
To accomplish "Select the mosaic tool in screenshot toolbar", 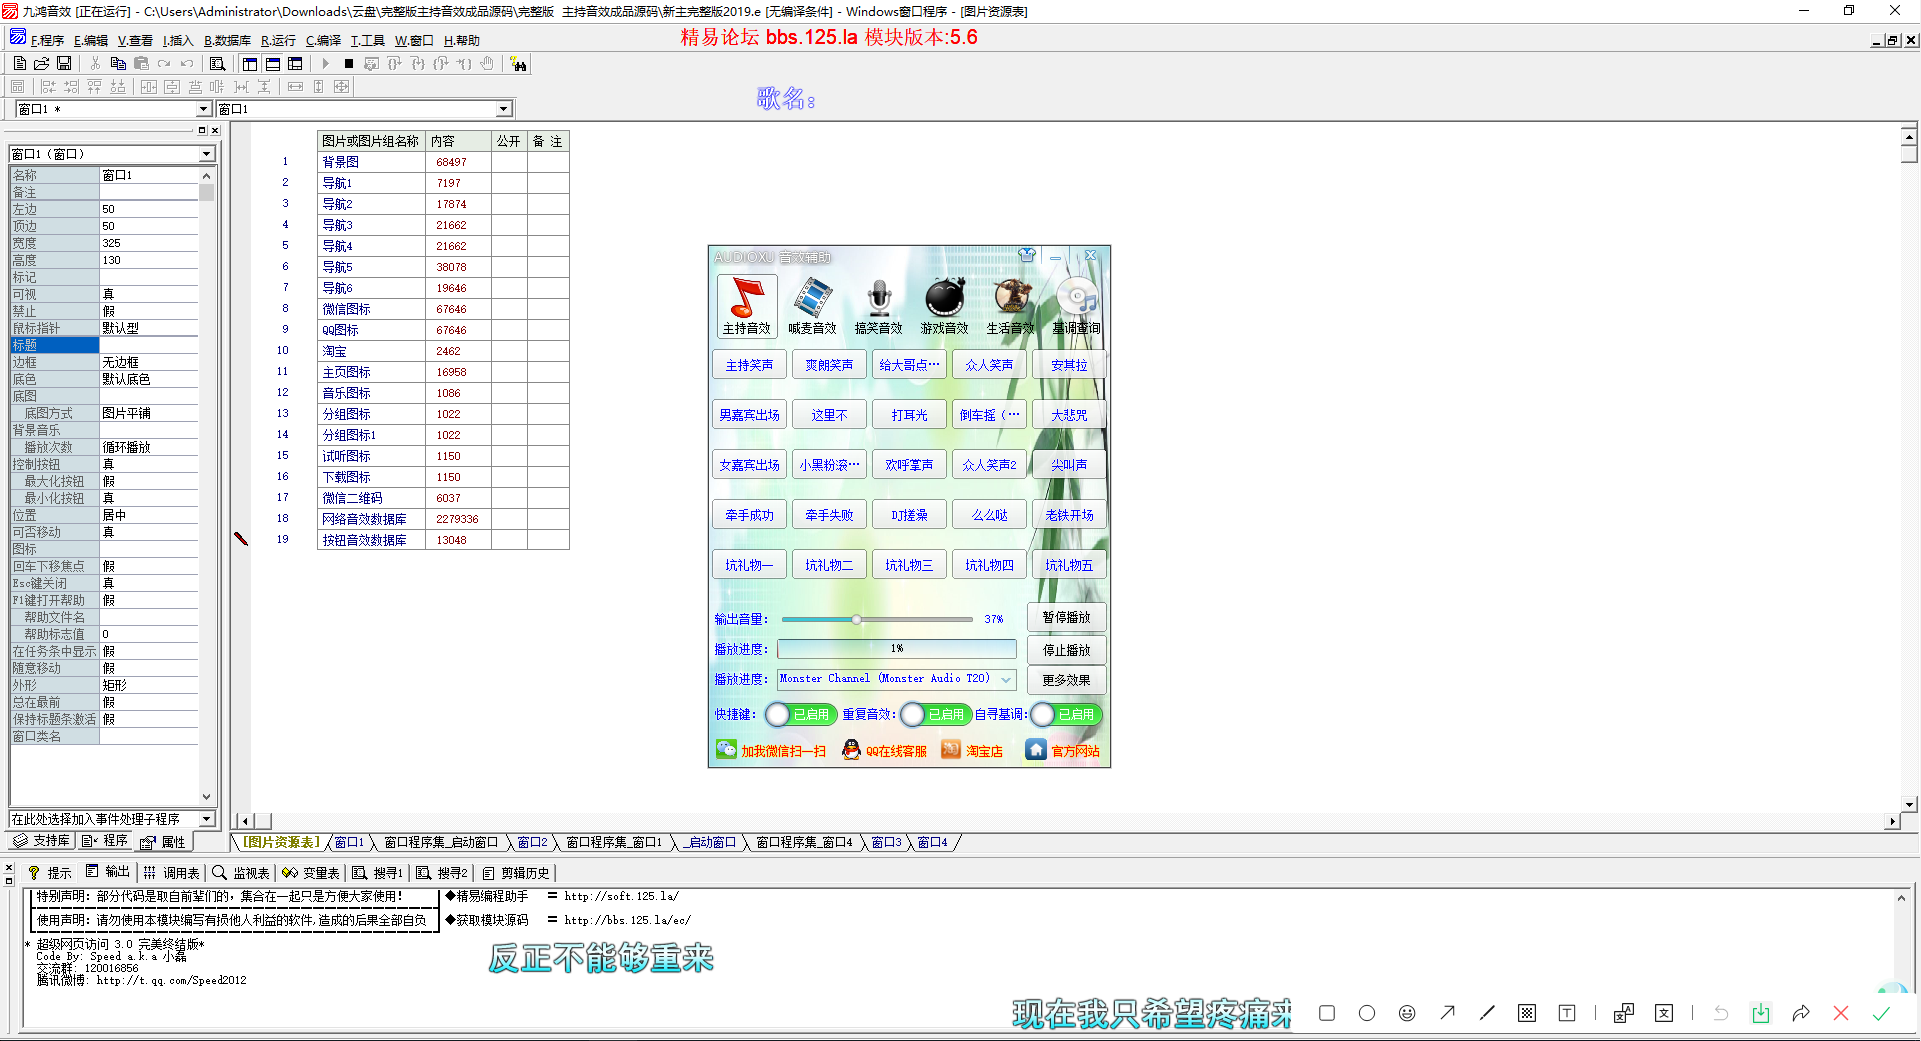I will [x=1526, y=1013].
